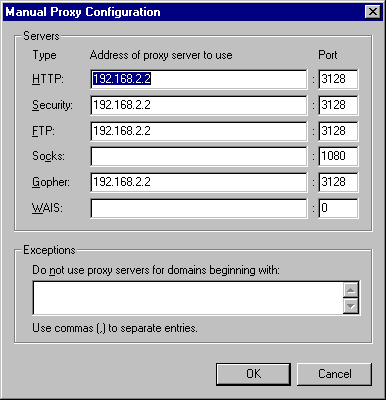Click the Port column header
Screen dimensions: 386x400
point(328,55)
